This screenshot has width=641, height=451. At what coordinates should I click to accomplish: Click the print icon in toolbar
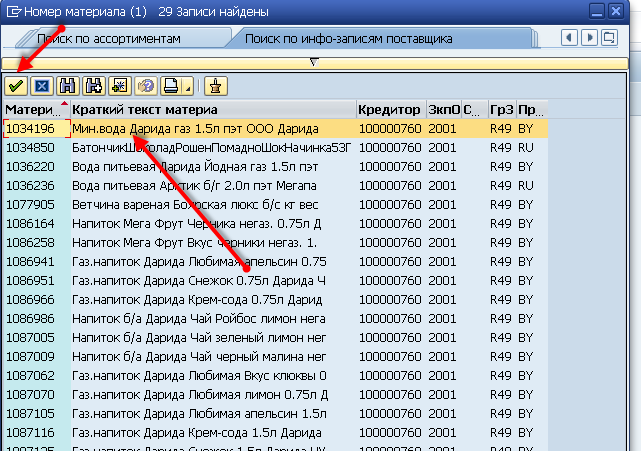tap(171, 86)
